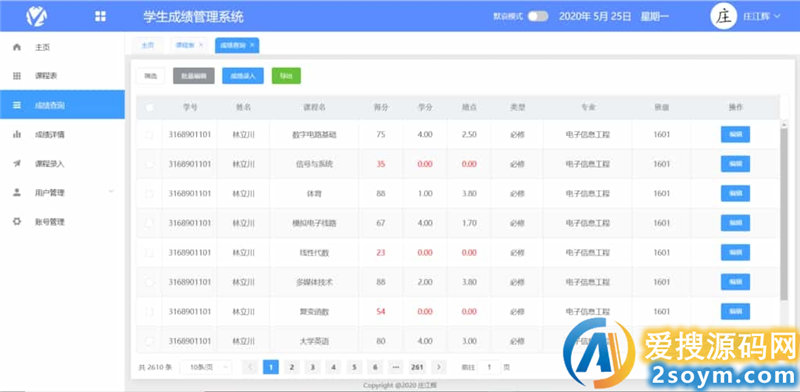Screen dimensions: 800x392
Task: Open the 10条/页 page size dropdown
Action: coord(206,367)
